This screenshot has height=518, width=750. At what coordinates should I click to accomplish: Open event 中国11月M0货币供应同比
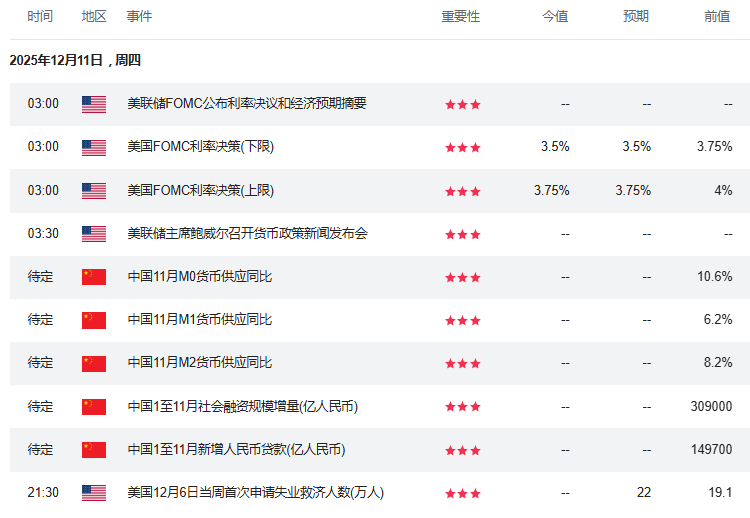(200, 276)
